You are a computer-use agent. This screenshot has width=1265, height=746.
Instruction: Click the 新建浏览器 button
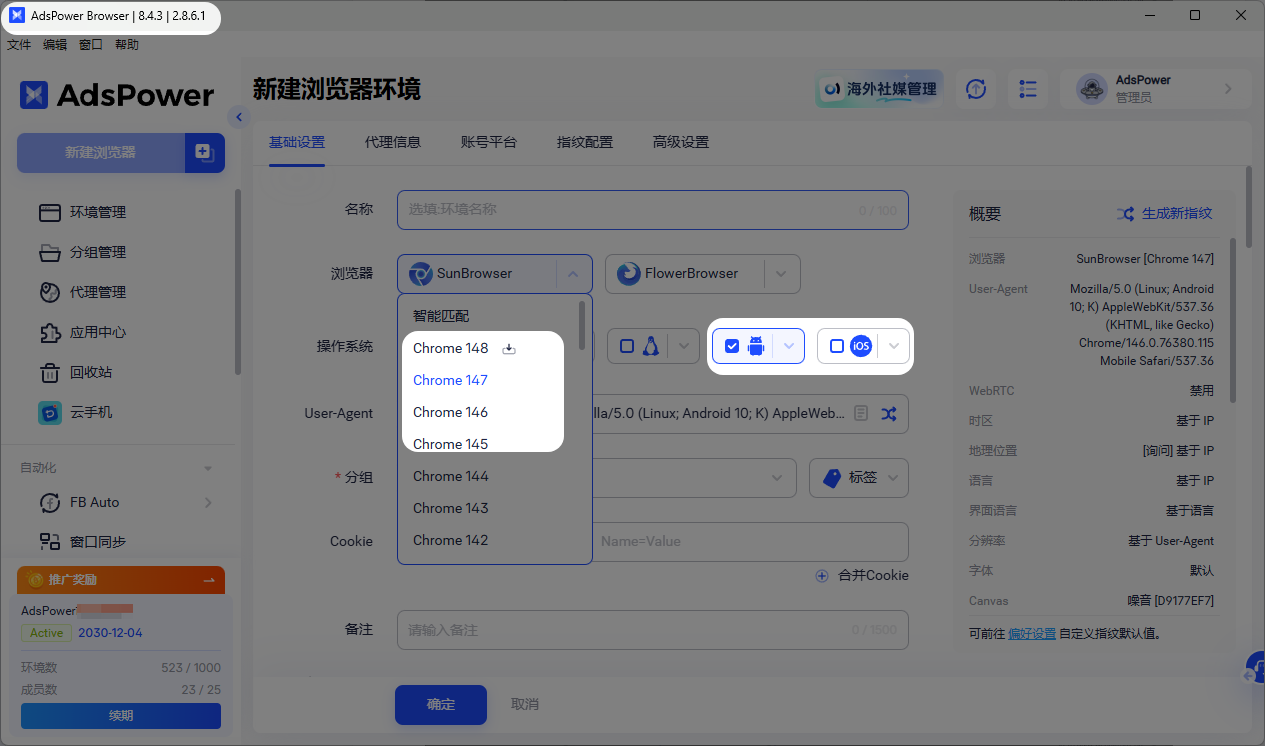(x=101, y=153)
